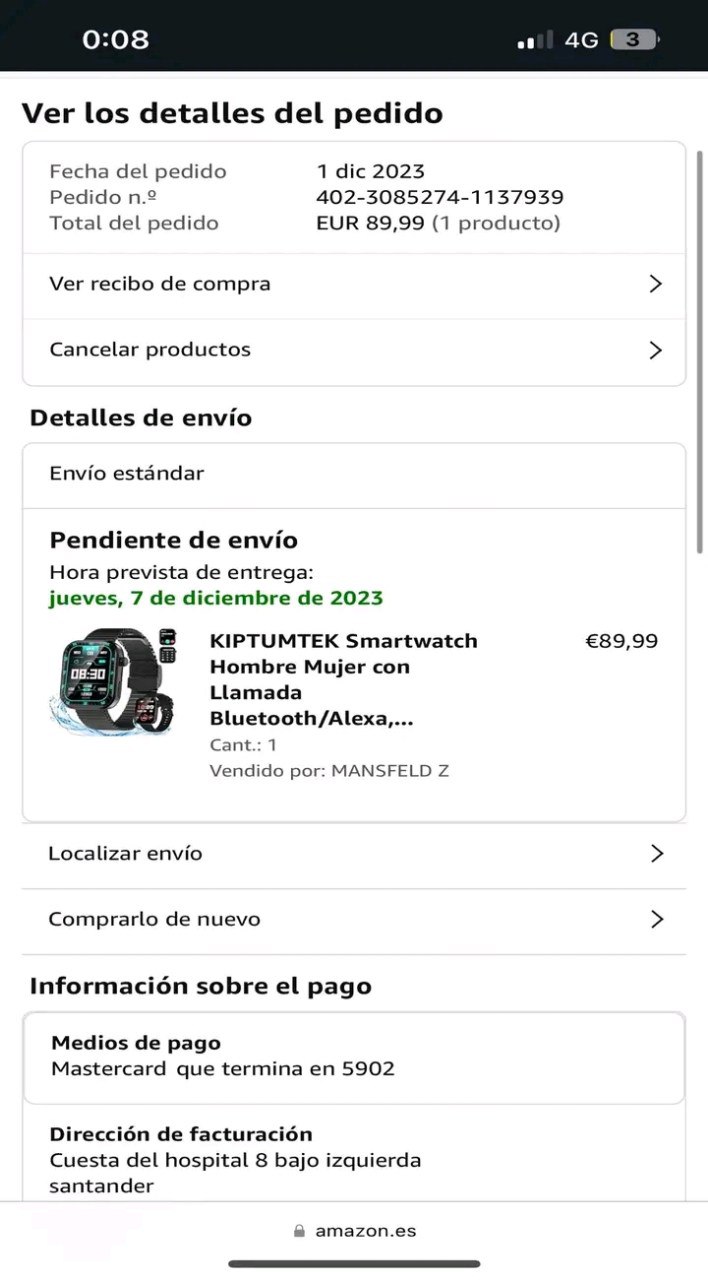Open Localizar envío option

[354, 853]
